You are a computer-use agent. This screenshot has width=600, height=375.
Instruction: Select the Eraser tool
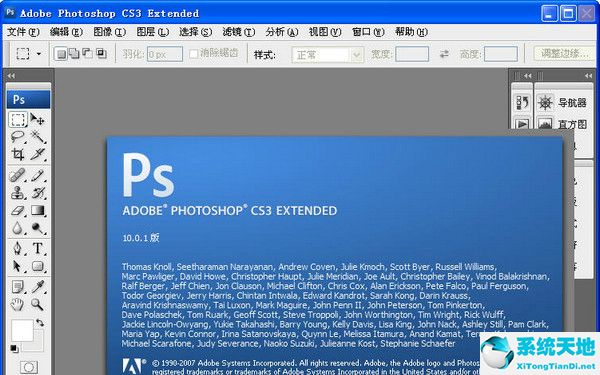(x=18, y=210)
